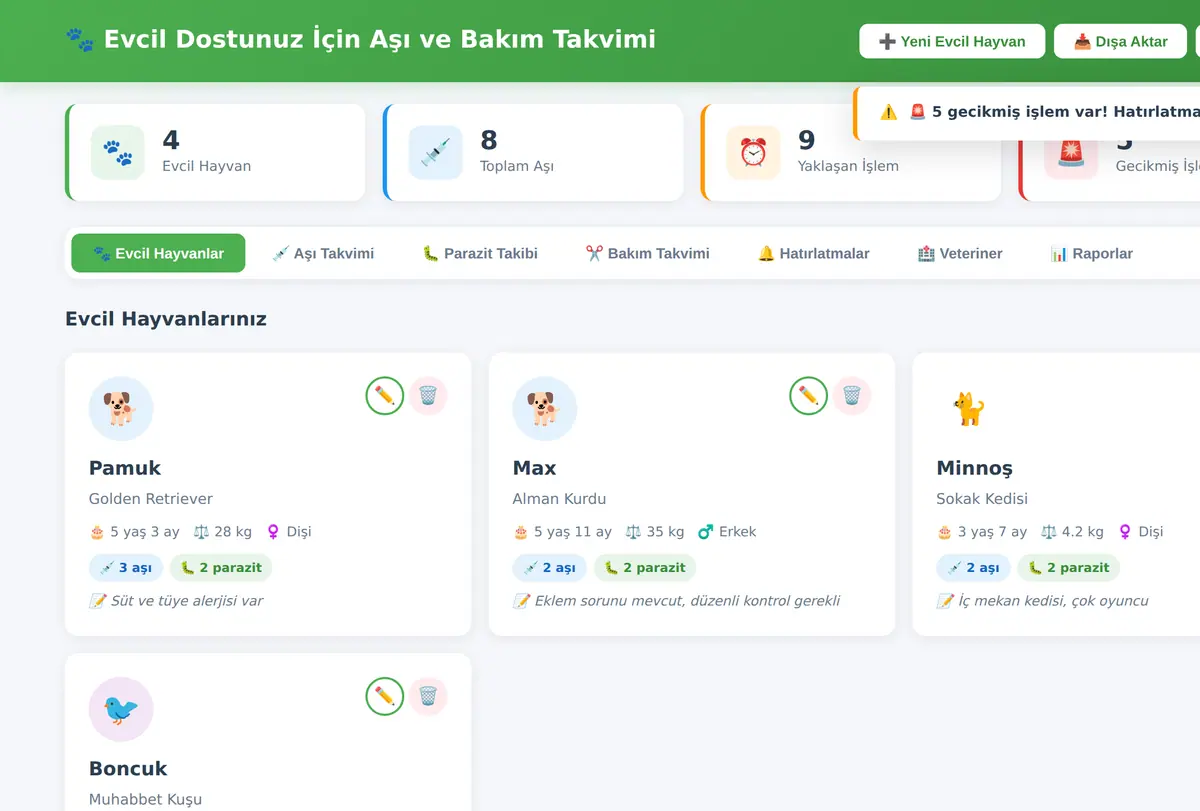Select the Bakım Takvimi tab

648,254
